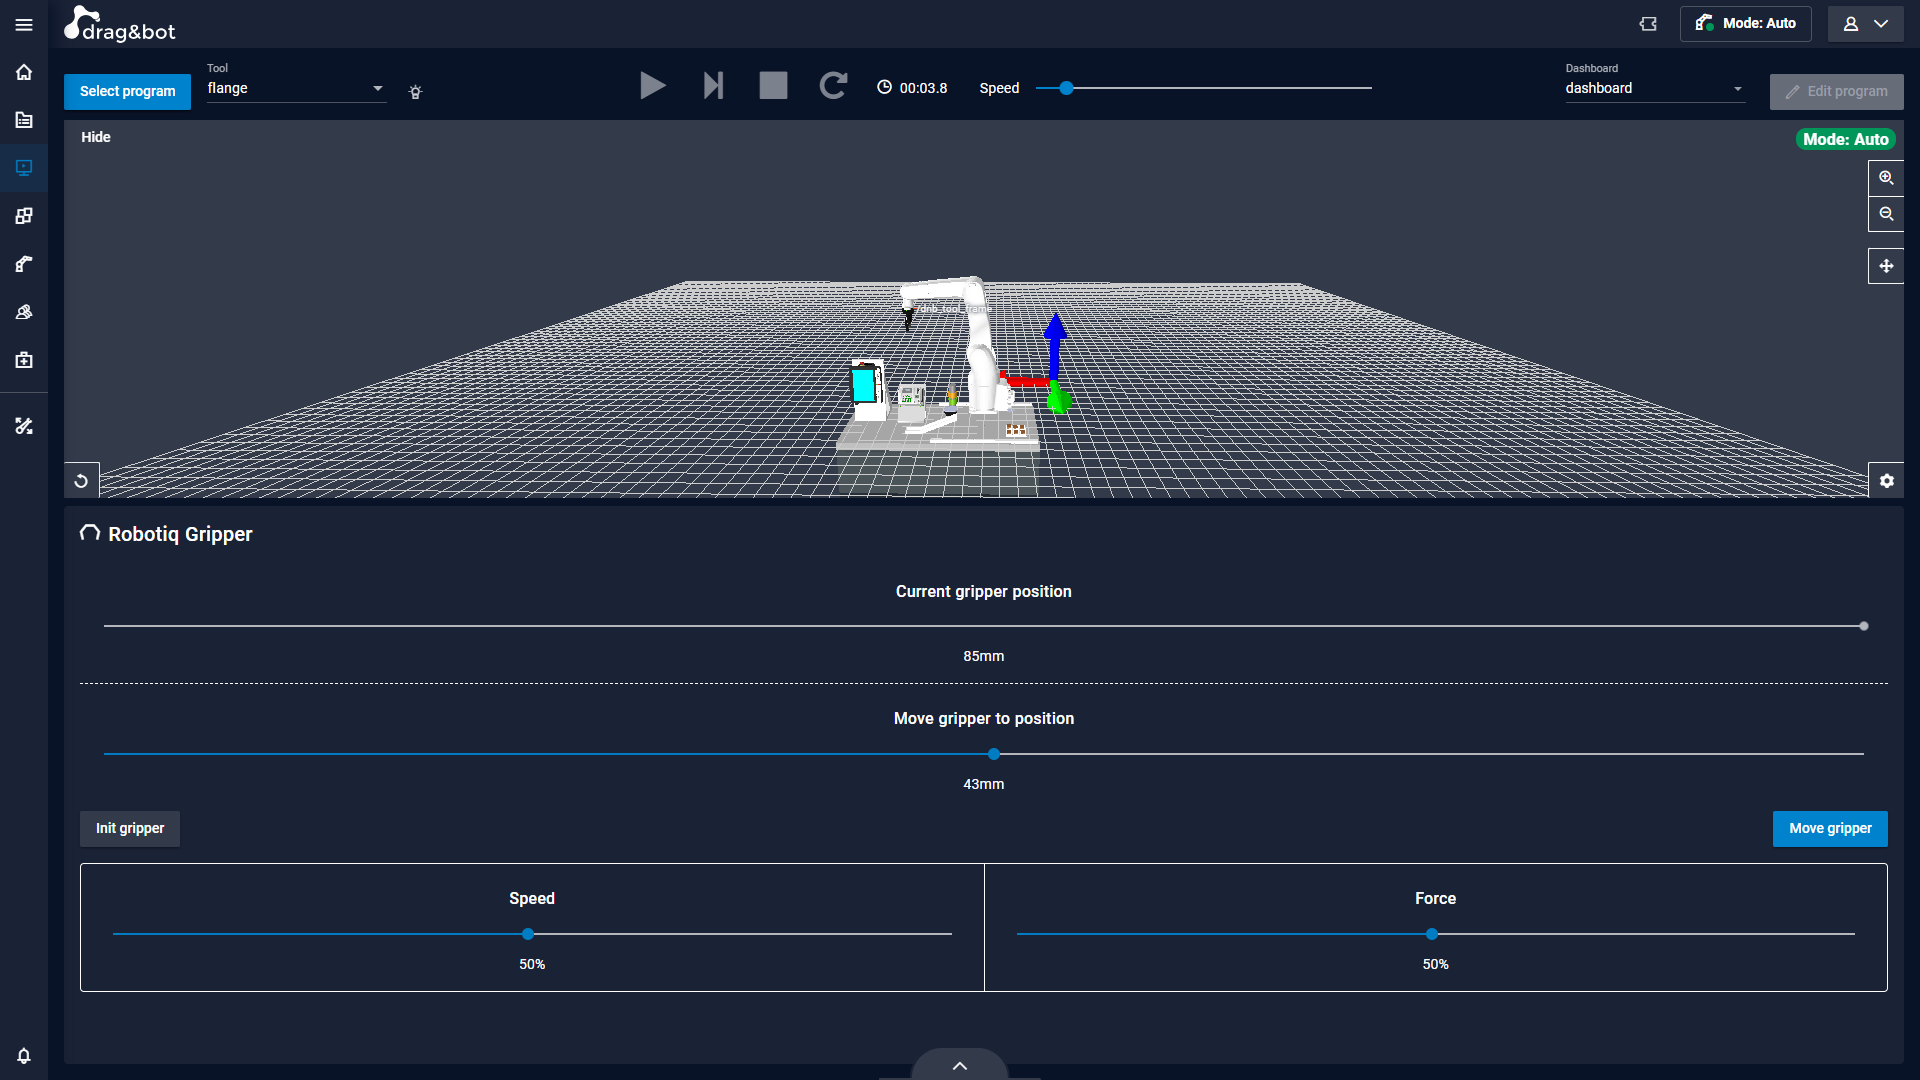Screen dimensions: 1920x1080
Task: Click the blue Z-axis arrow in the 3D view
Action: coord(1055,345)
